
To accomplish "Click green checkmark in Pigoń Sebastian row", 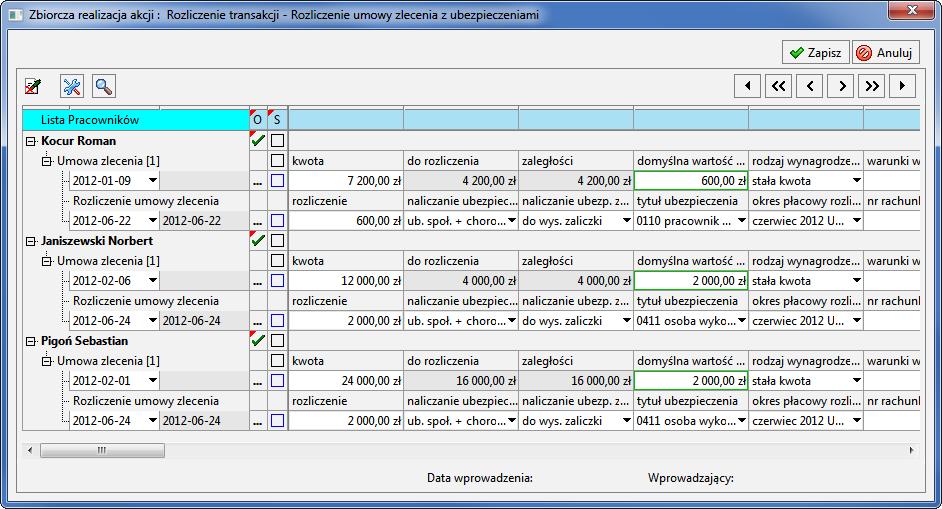I will coord(258,341).
